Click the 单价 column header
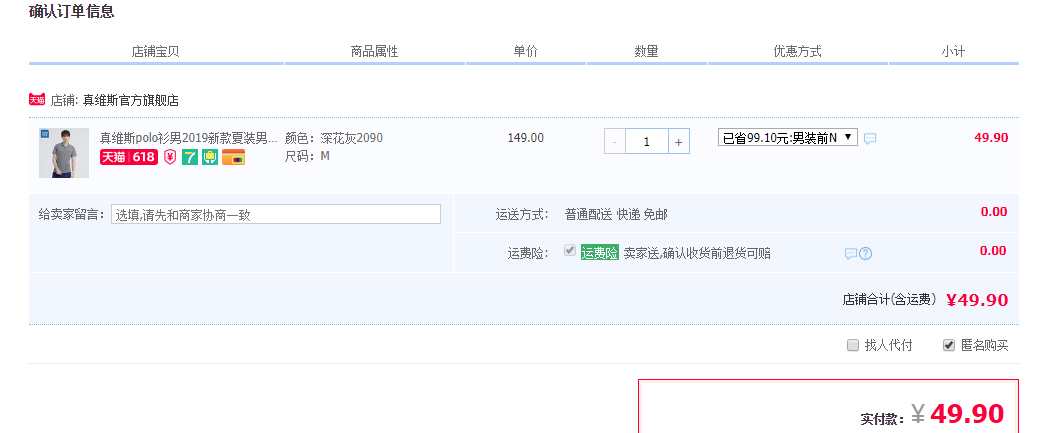1060x433 pixels. coord(525,51)
